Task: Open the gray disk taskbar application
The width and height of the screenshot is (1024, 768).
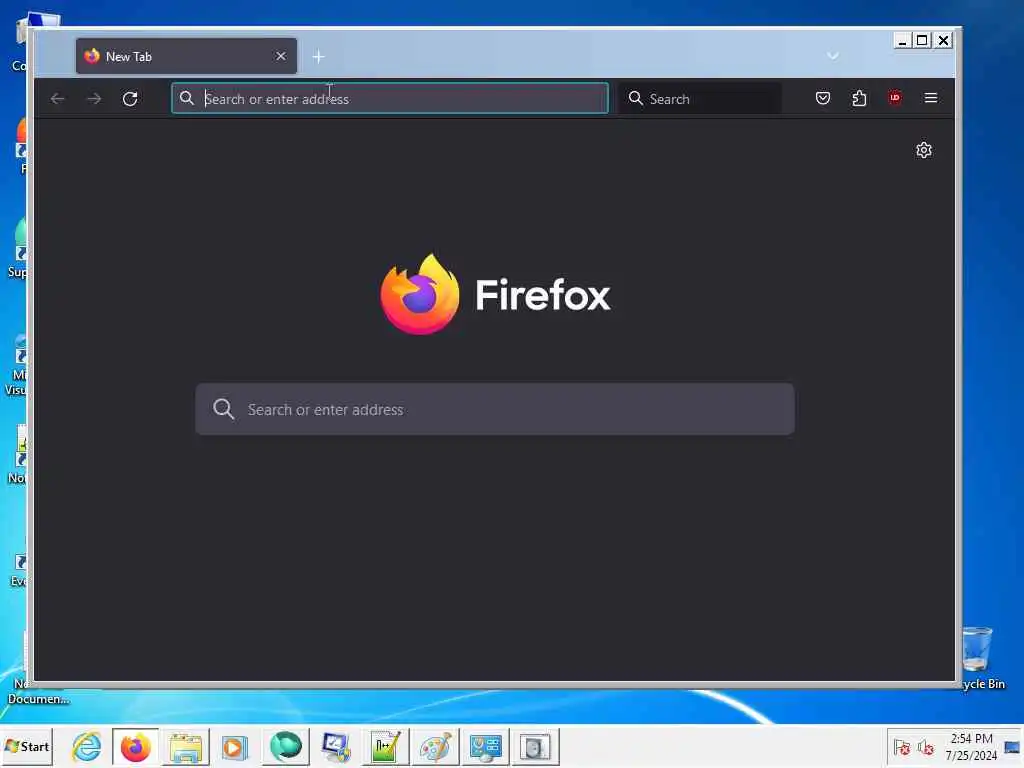Action: pyautogui.click(x=536, y=747)
